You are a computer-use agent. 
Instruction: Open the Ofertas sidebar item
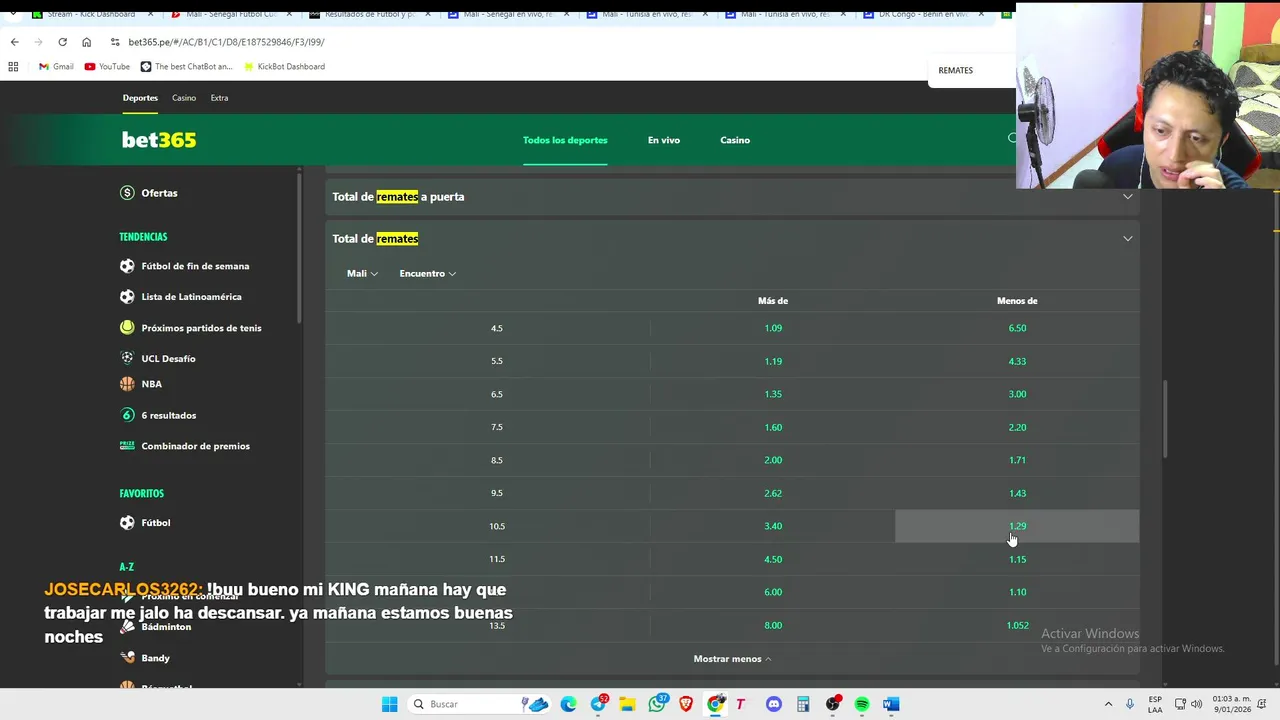tap(148, 193)
